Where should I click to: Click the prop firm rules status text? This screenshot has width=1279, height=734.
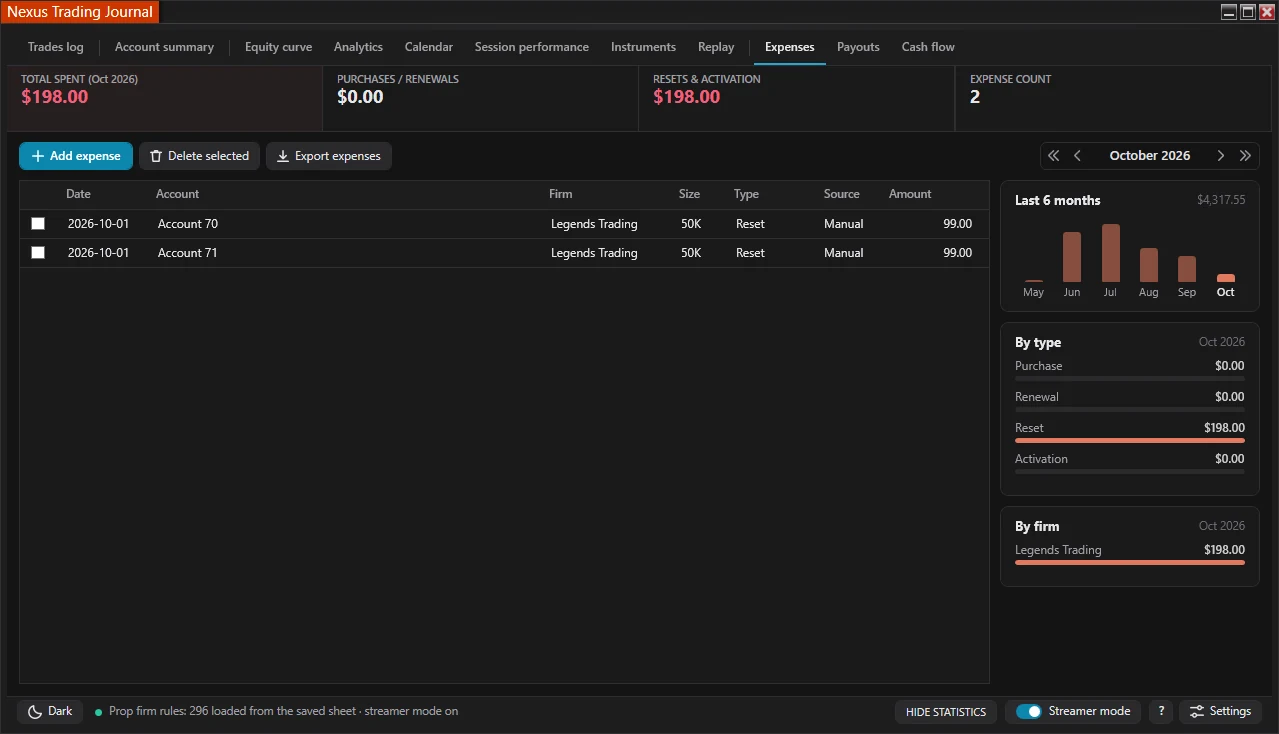pyautogui.click(x=283, y=712)
